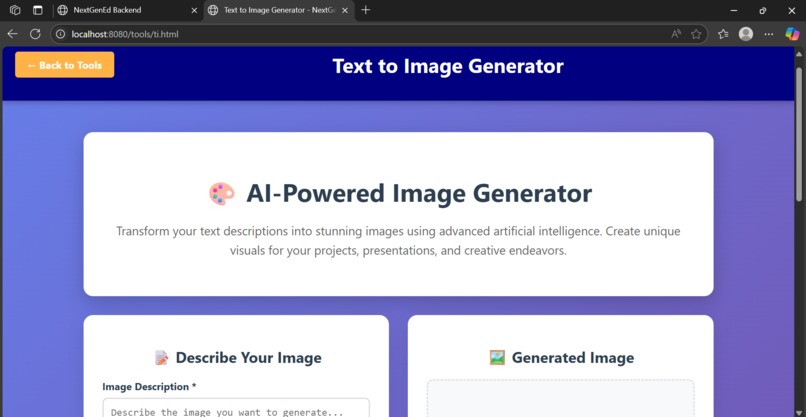Open Read aloud from the address bar

click(x=676, y=34)
